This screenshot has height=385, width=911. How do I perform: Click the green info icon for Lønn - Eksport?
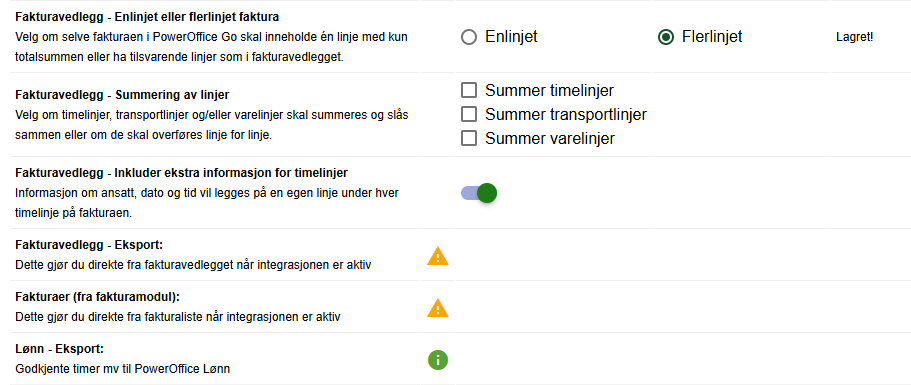438,360
